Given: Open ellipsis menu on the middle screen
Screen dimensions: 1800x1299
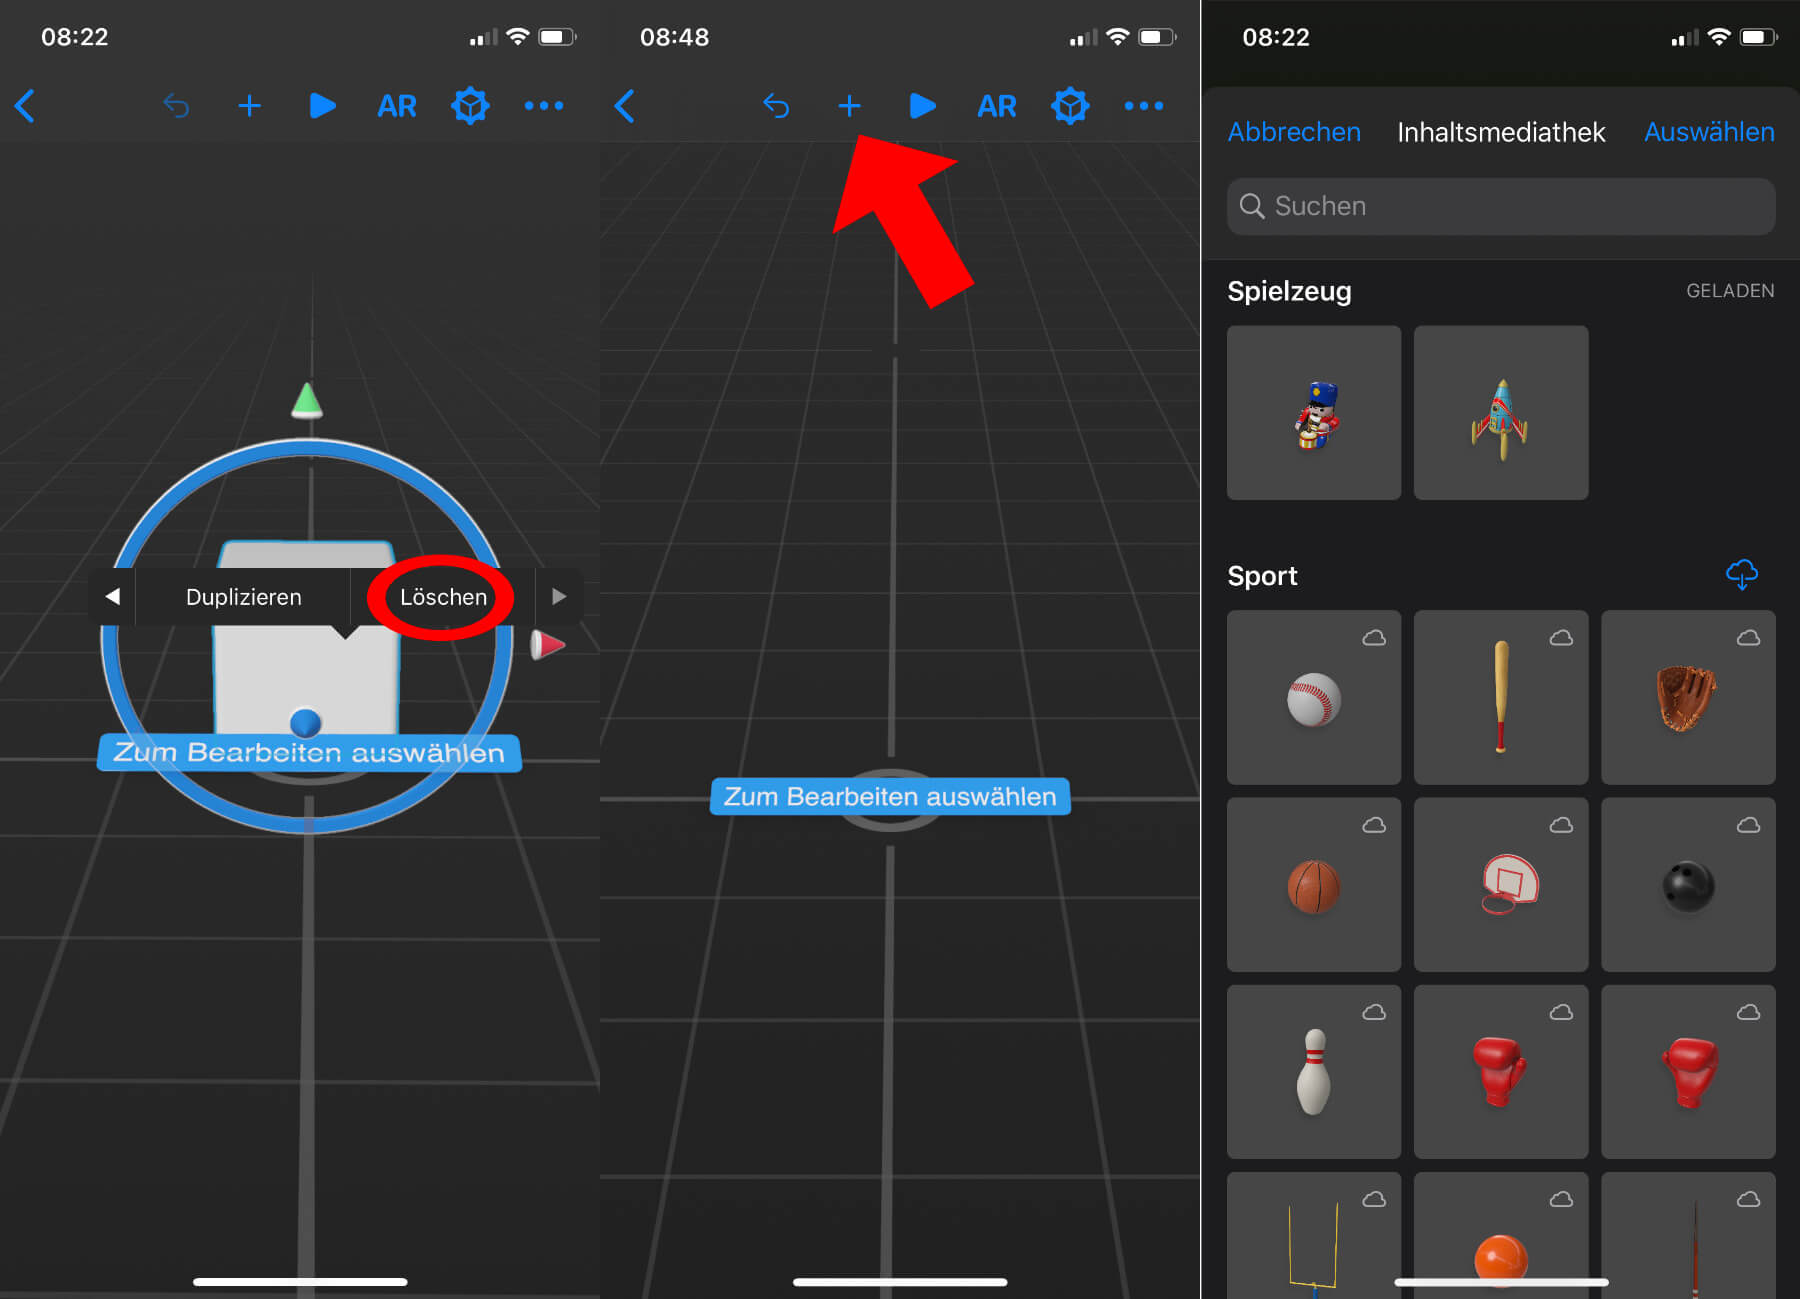Looking at the screenshot, I should click(x=1144, y=105).
